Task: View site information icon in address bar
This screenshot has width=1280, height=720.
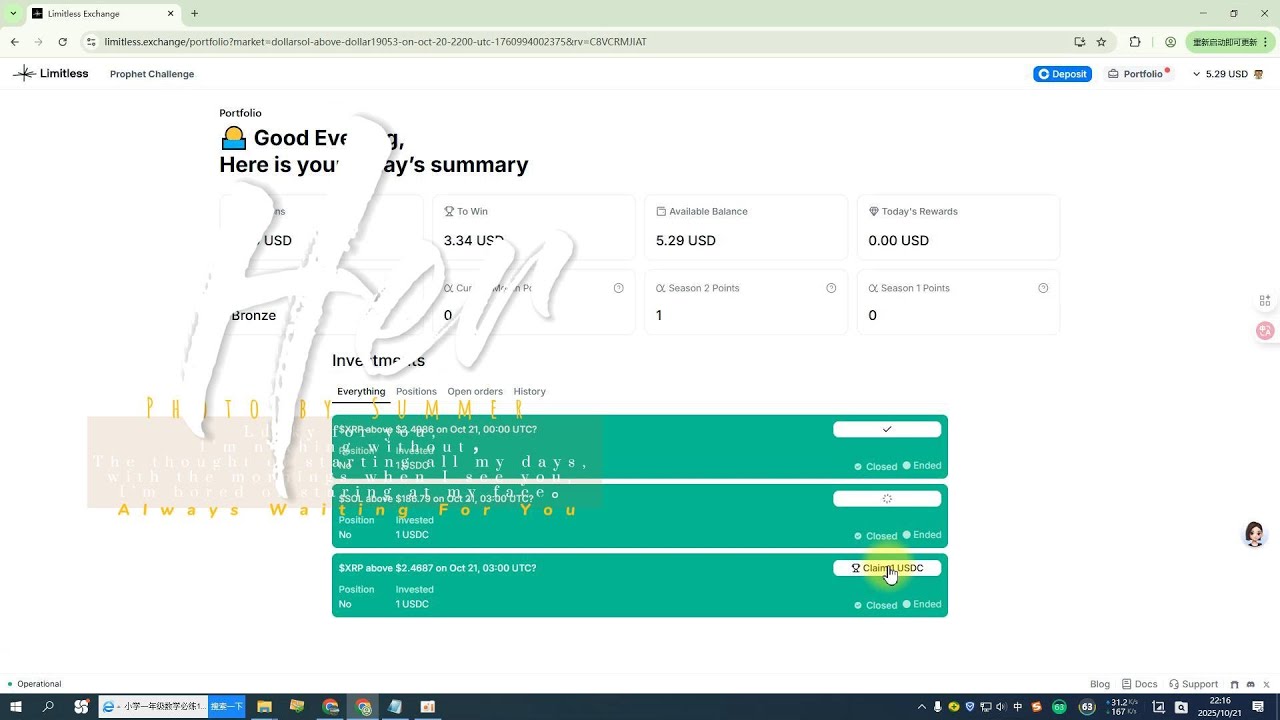Action: tap(91, 42)
